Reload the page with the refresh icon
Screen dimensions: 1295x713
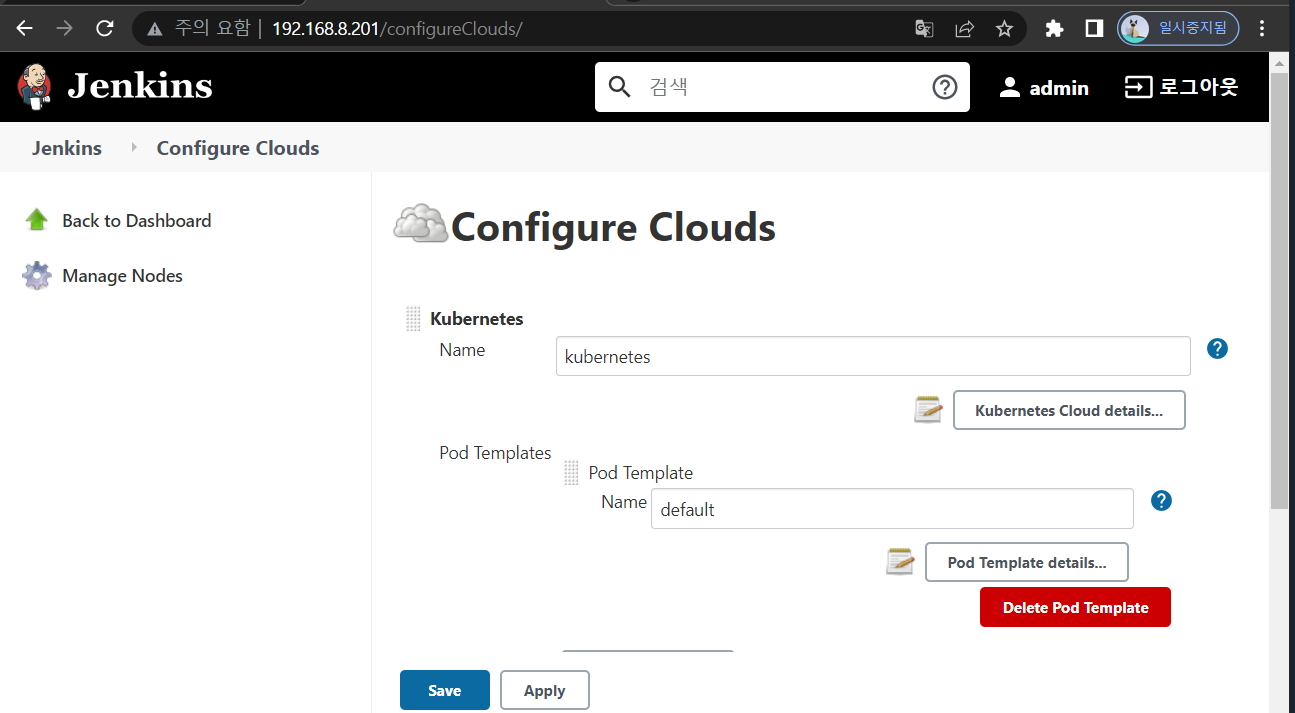105,28
